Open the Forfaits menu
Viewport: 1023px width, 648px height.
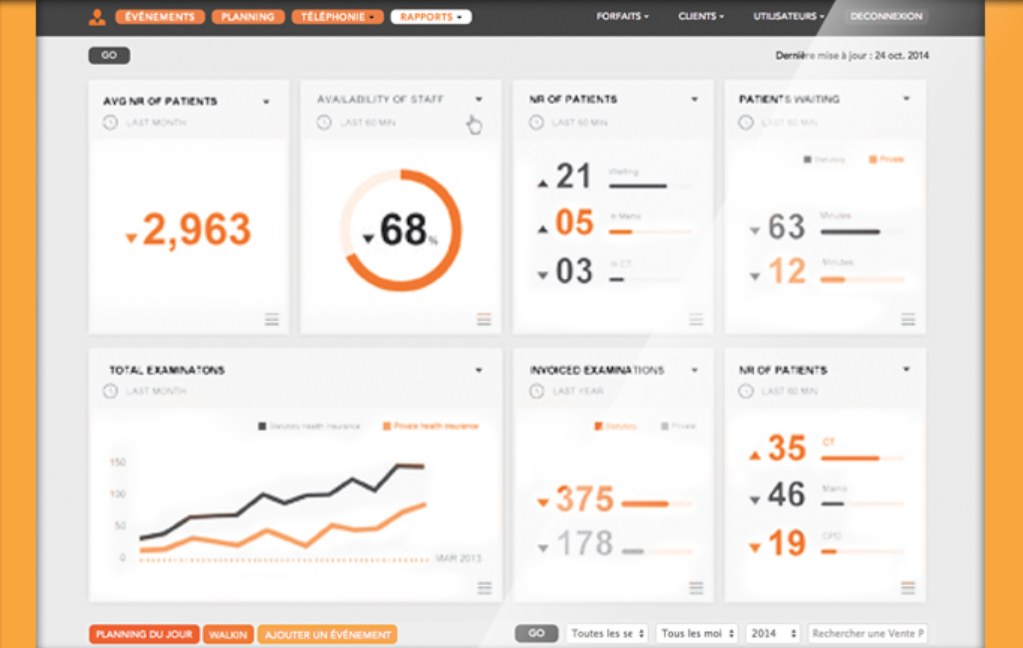click(622, 17)
